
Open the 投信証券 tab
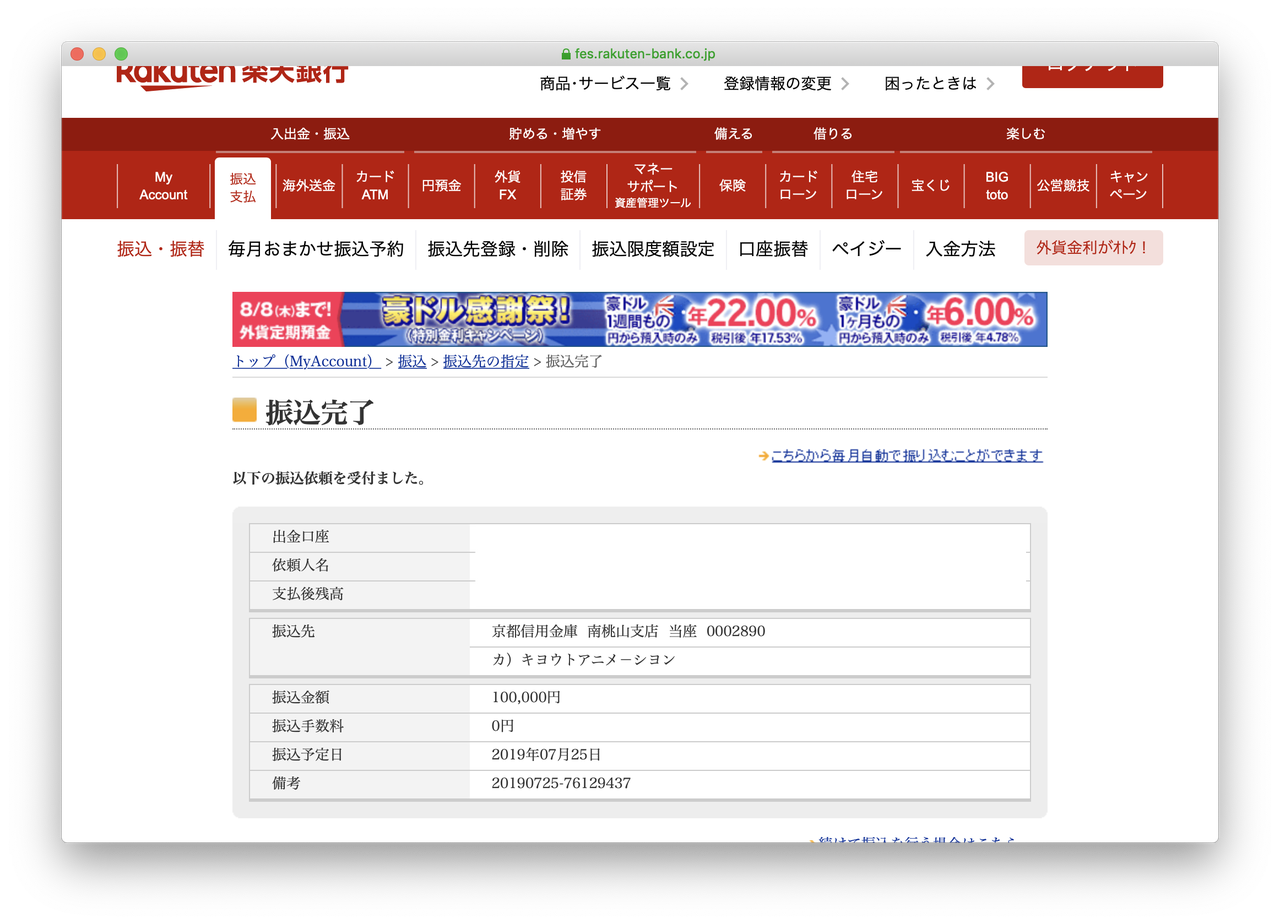573,186
